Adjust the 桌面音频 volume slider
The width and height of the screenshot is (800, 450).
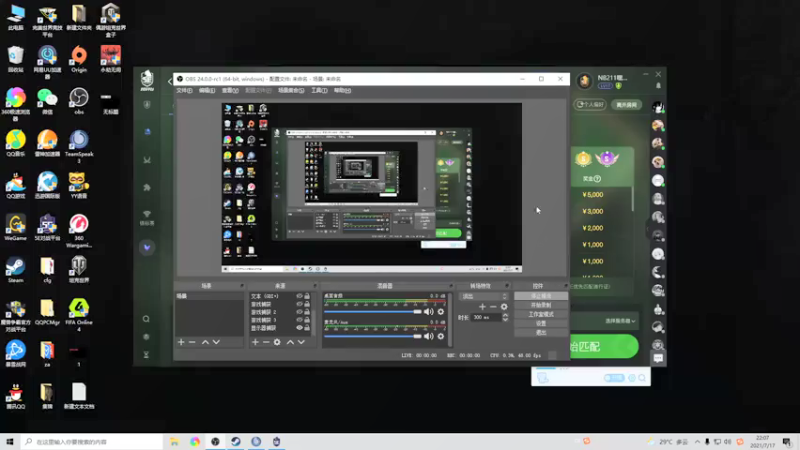click(x=372, y=312)
